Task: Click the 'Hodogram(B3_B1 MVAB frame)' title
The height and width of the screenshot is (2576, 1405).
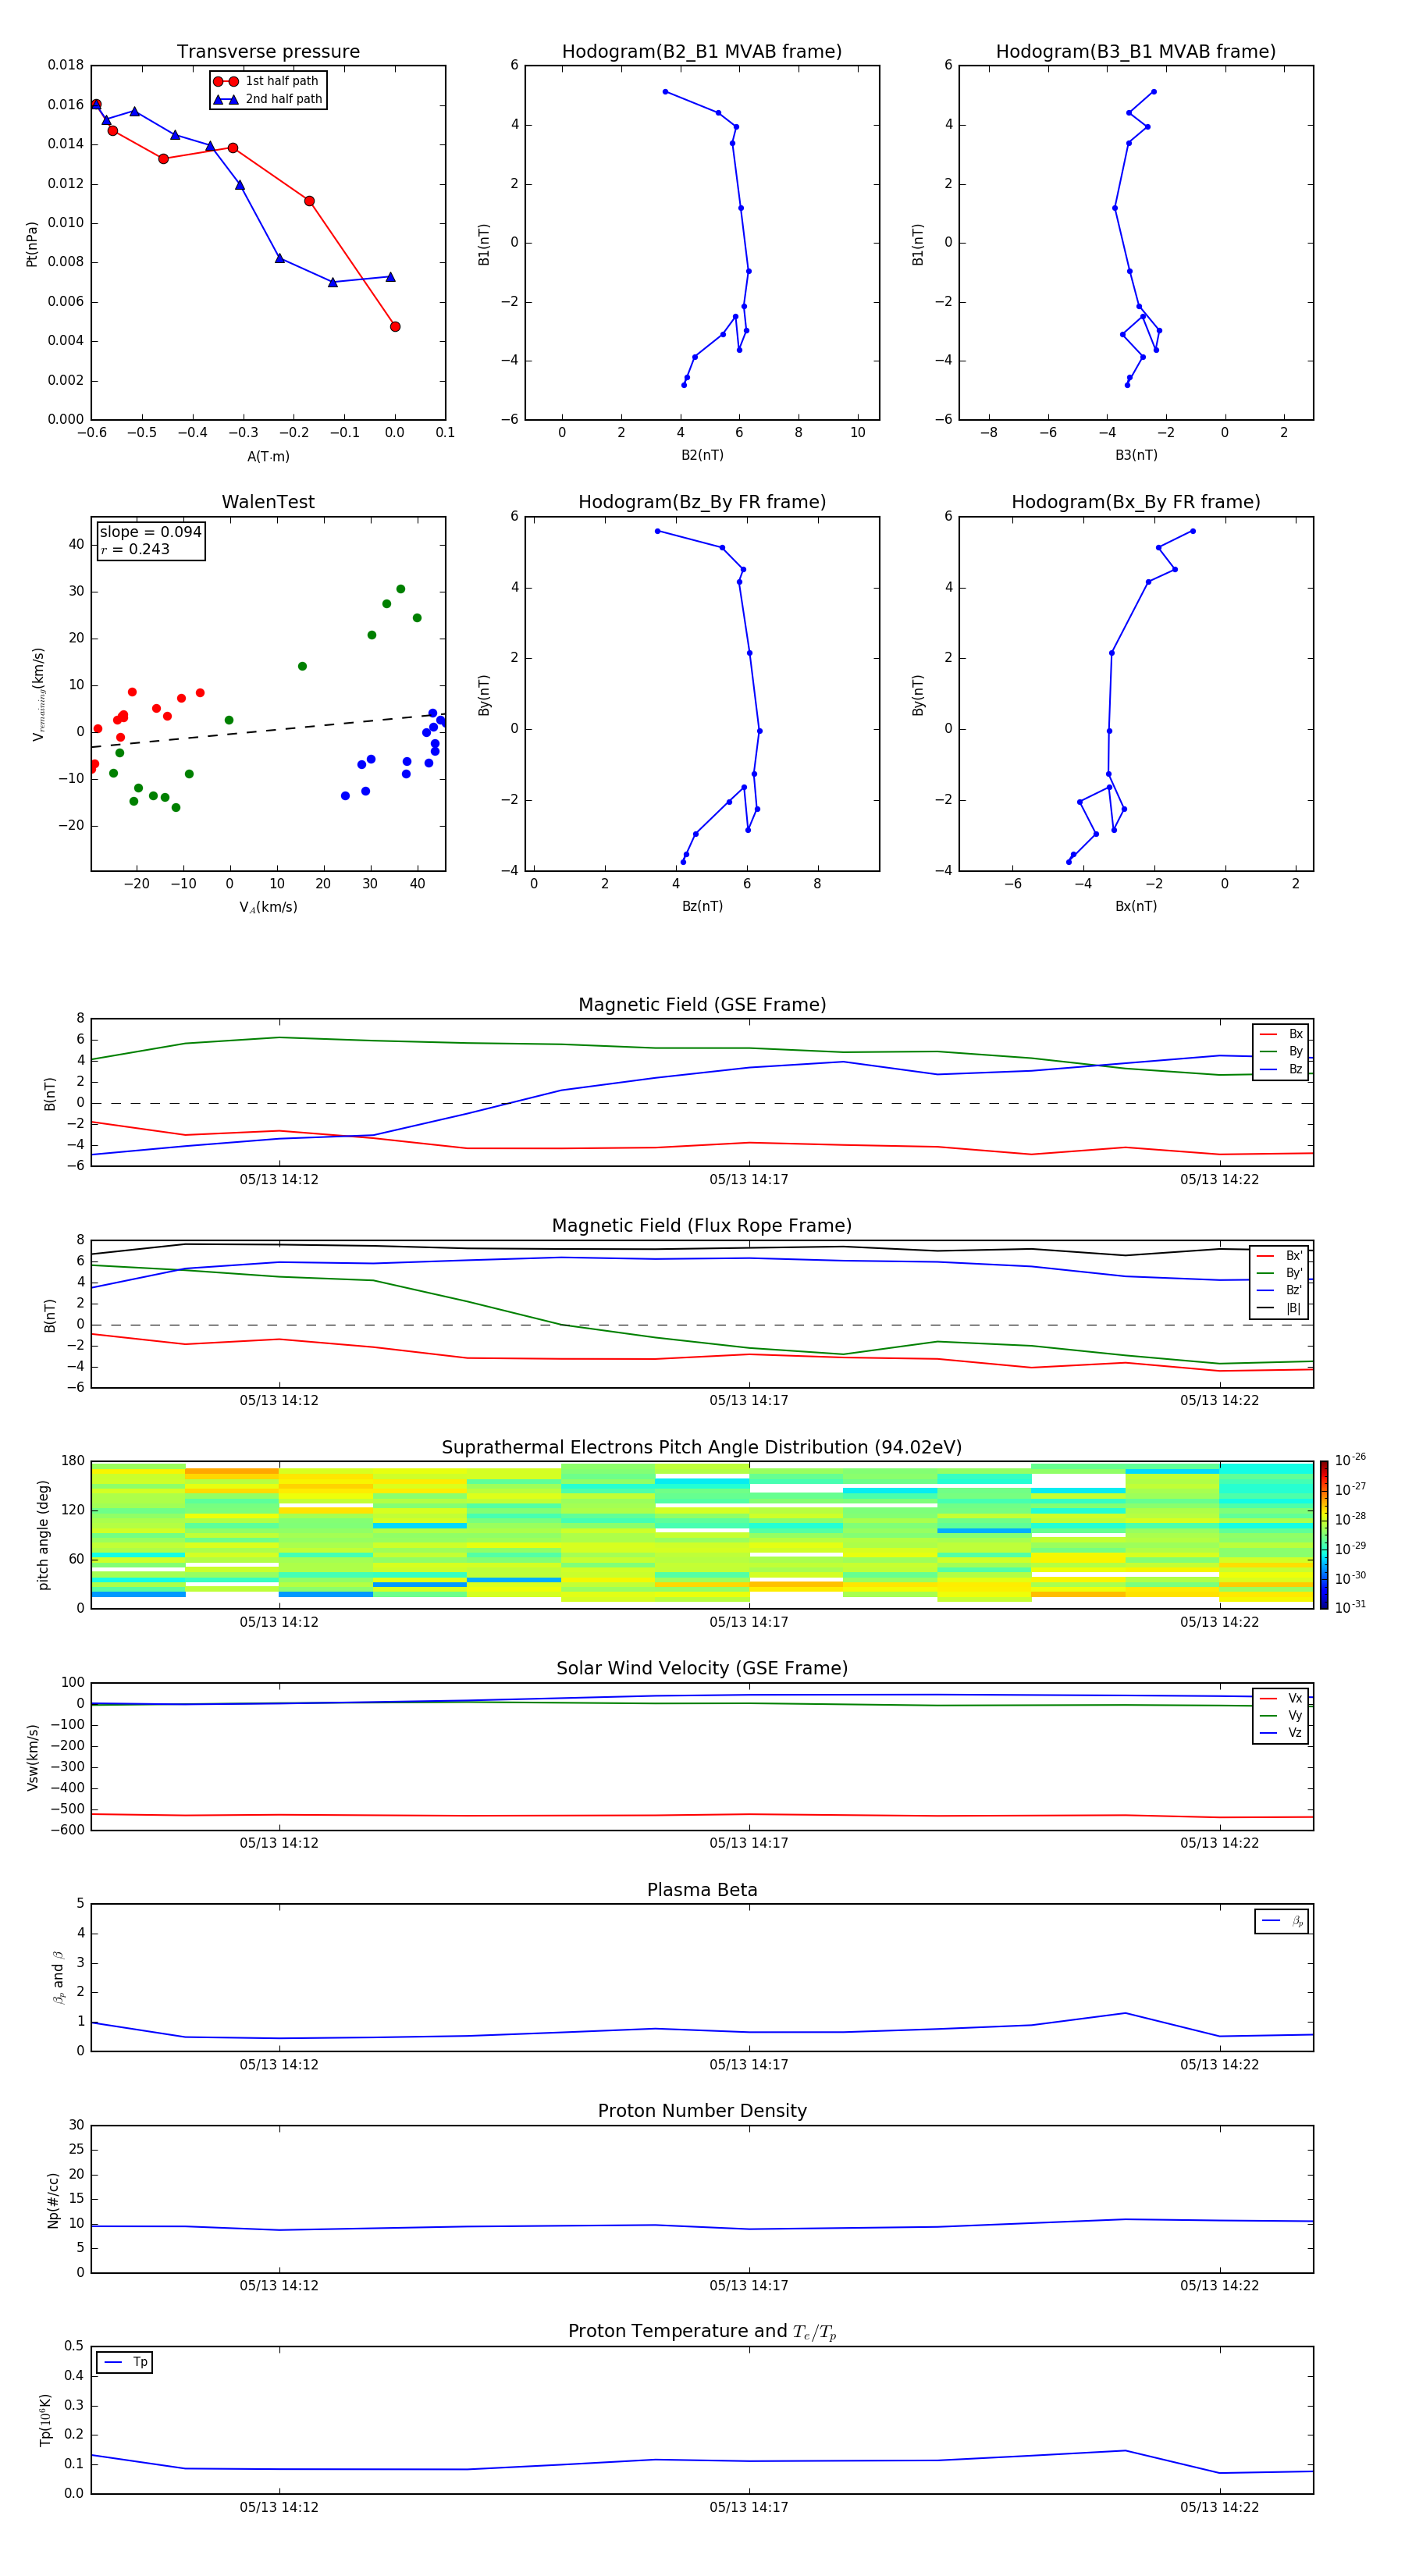Action: (1136, 51)
